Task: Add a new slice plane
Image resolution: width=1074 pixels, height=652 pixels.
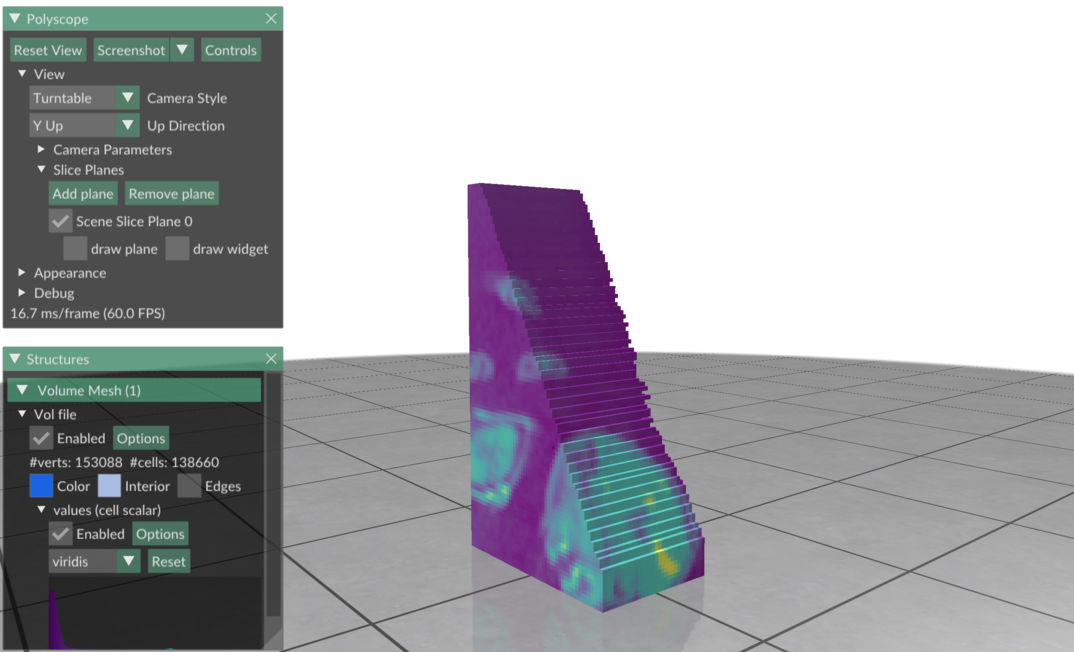Action: click(x=83, y=194)
